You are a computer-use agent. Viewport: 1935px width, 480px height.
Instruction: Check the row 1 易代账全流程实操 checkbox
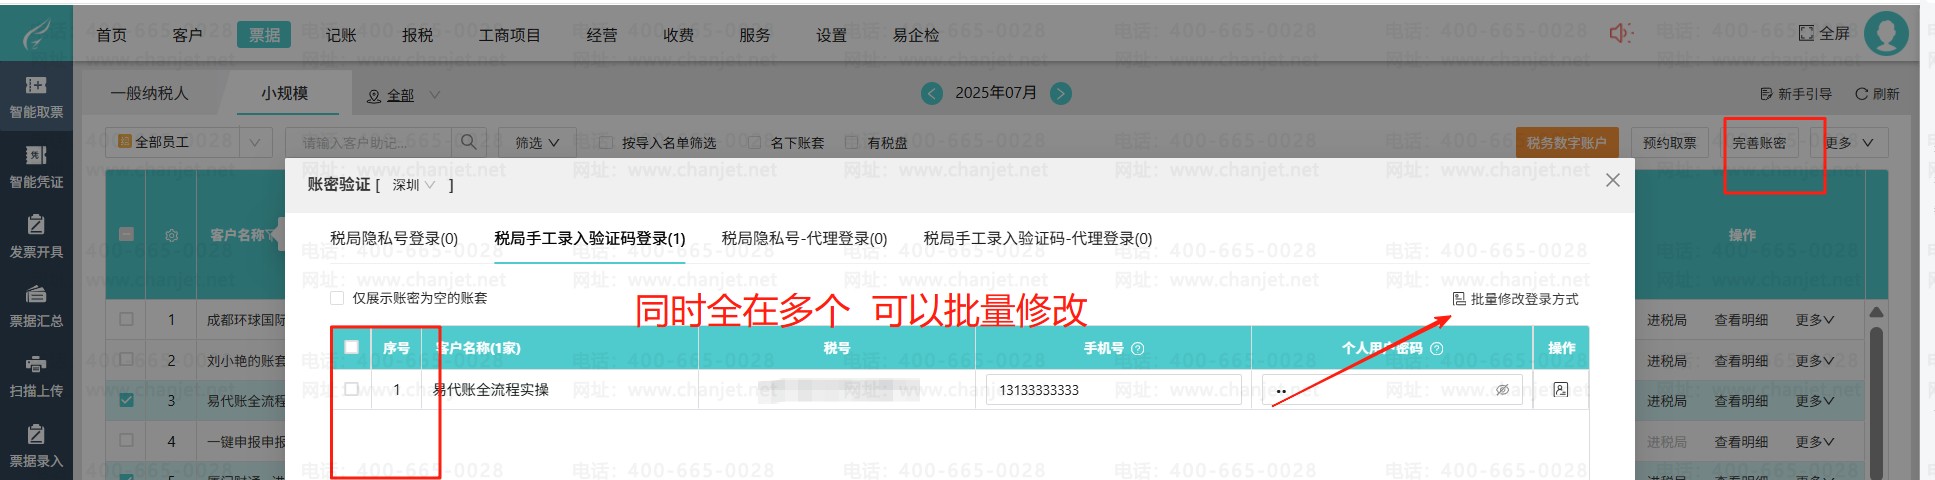(351, 389)
